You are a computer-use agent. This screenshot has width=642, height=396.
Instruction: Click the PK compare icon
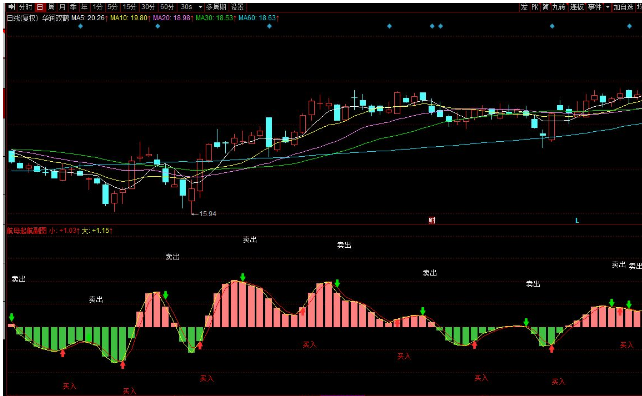click(x=535, y=7)
